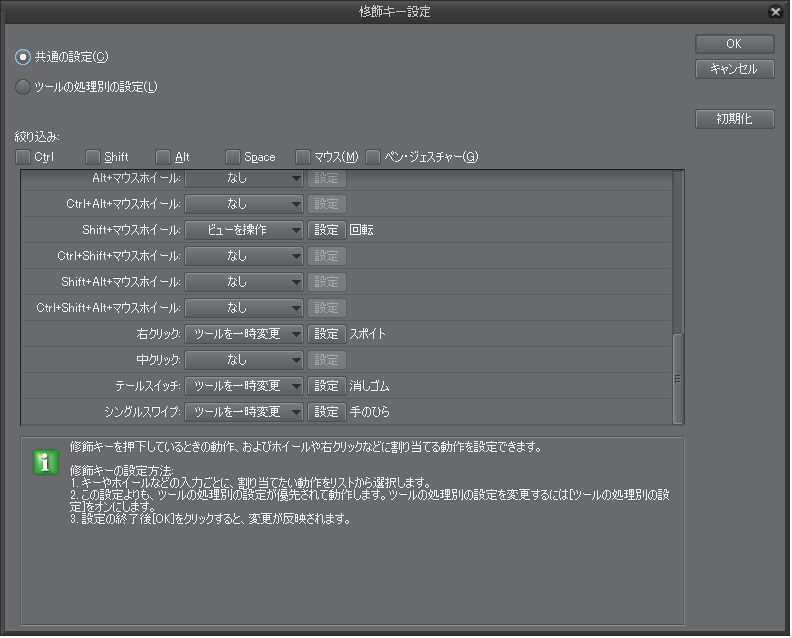Tick the マウス(M) filter checkbox
792x638 pixels.
pyautogui.click(x=303, y=157)
